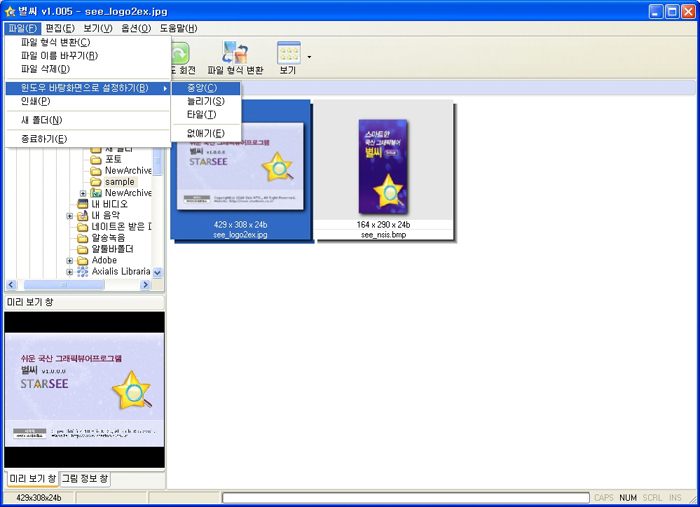Select 타일(T) wallpaper option
Screen dimensions: 700x507
point(206,115)
